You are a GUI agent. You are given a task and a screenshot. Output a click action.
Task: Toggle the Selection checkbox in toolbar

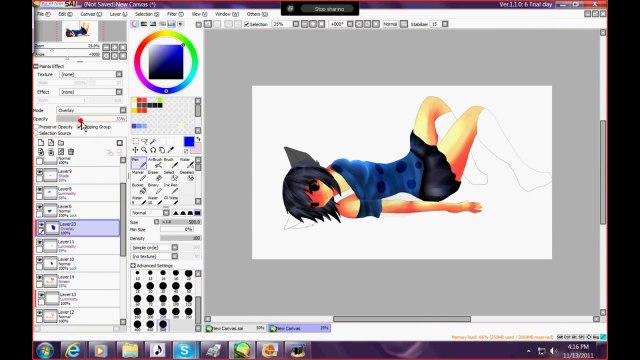coord(247,24)
